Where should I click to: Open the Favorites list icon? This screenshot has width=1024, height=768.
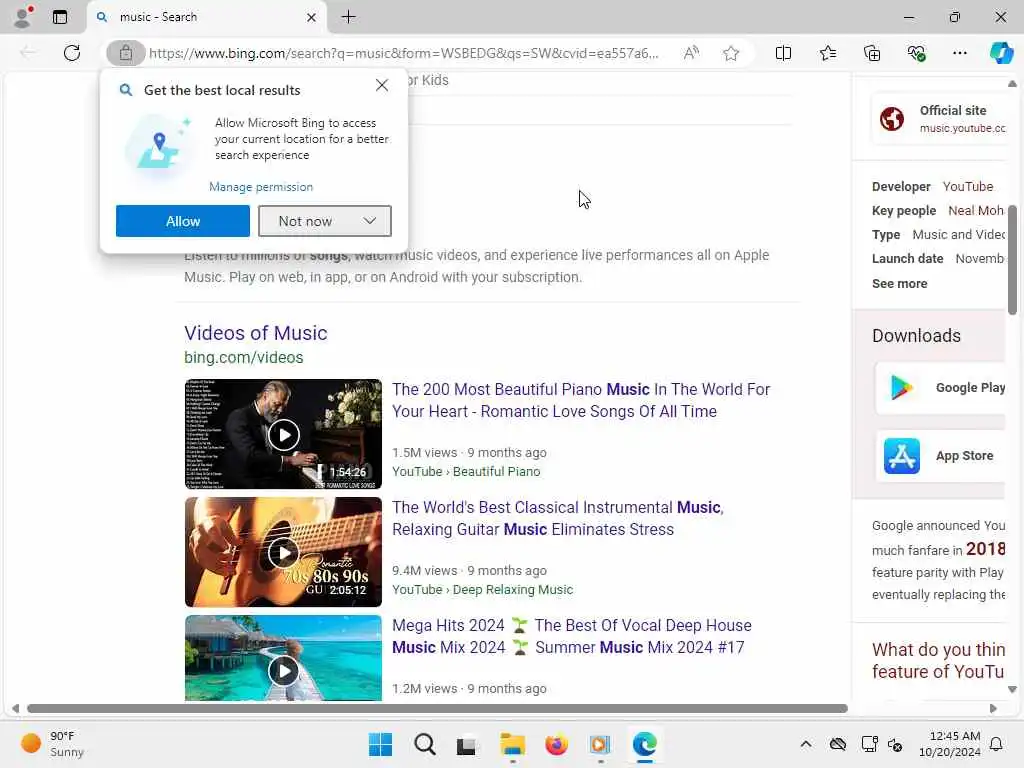(827, 53)
